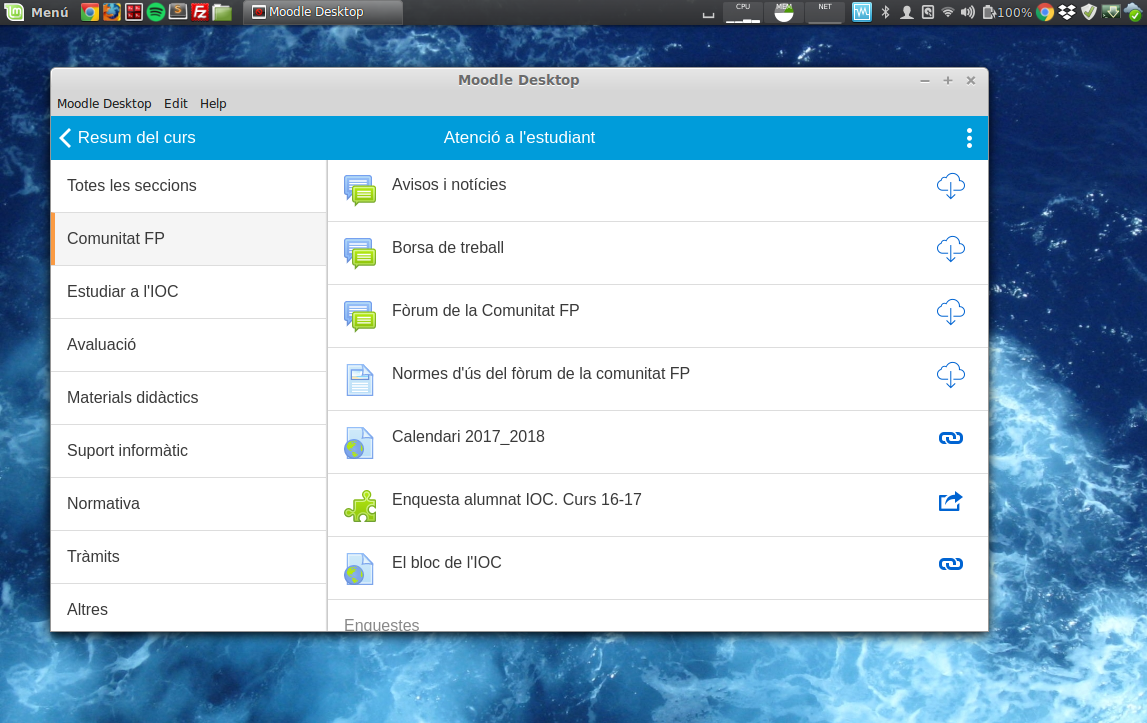This screenshot has width=1147, height=723.
Task: Open the Help menu
Action: (x=213, y=104)
